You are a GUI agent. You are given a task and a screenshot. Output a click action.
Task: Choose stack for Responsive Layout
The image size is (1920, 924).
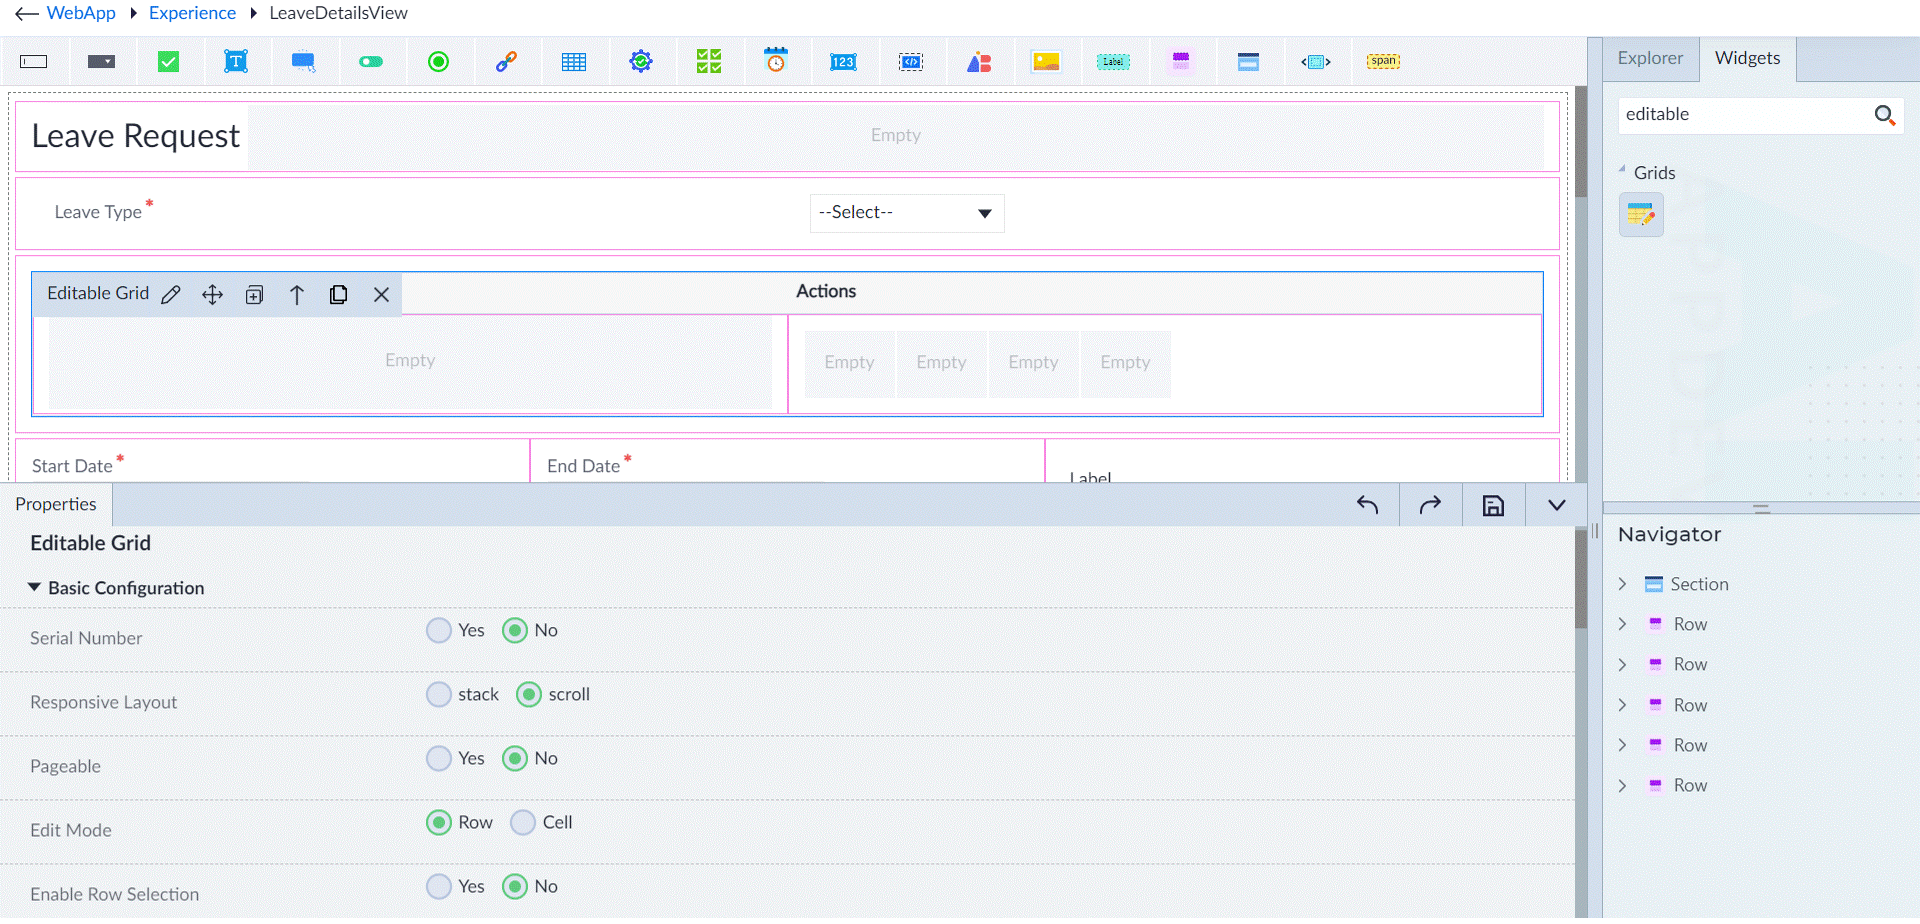tap(439, 695)
